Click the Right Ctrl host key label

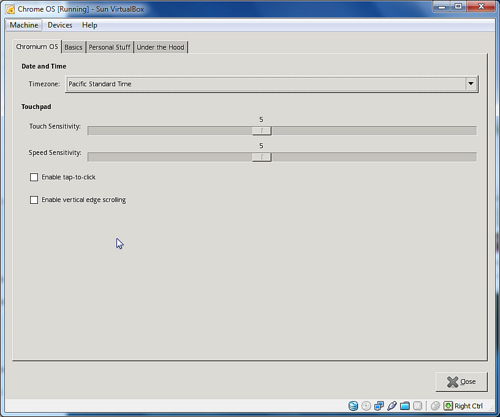click(x=468, y=406)
